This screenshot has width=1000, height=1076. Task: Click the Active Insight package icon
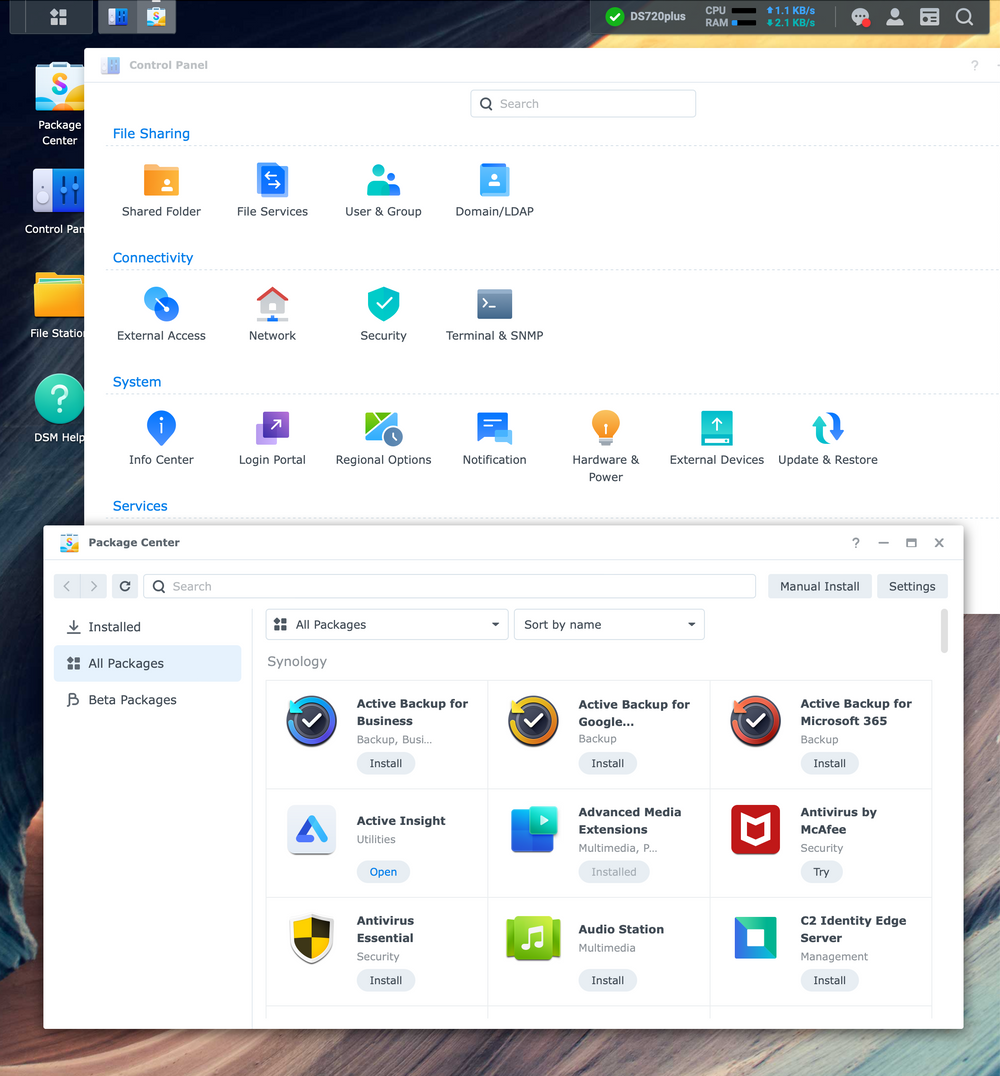point(312,829)
